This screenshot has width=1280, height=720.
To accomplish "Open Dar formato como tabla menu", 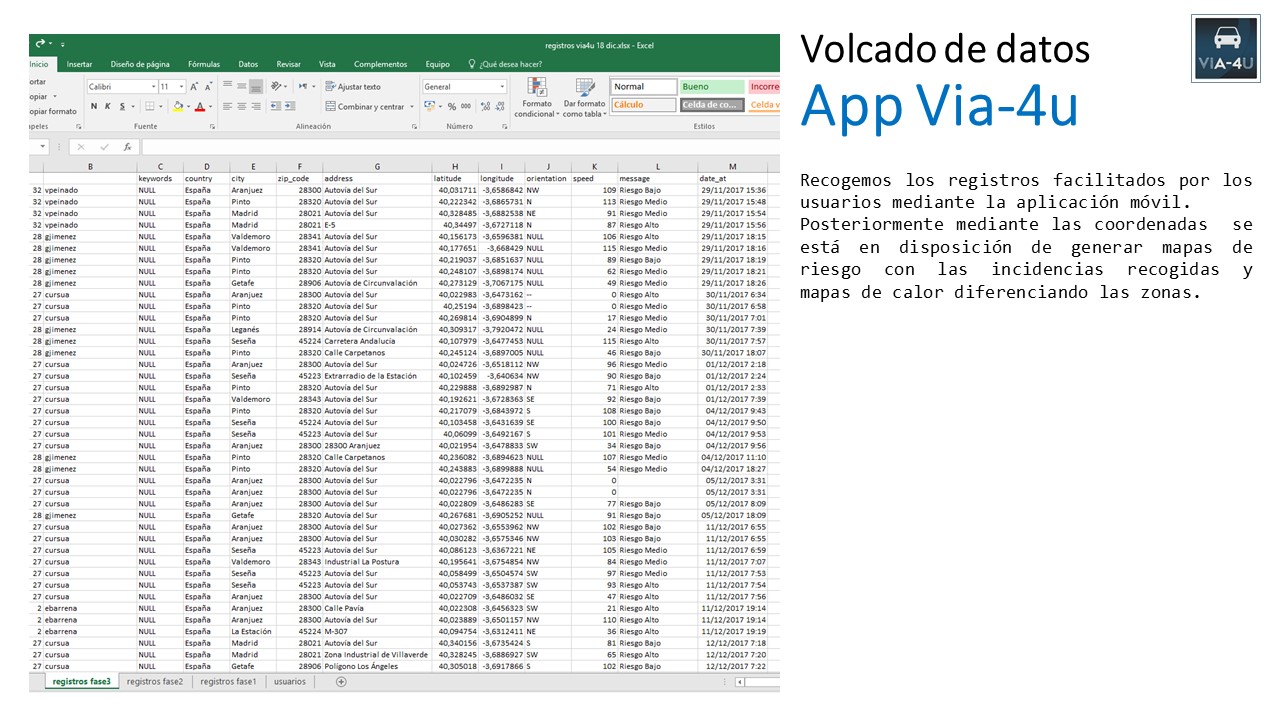I will (x=584, y=98).
